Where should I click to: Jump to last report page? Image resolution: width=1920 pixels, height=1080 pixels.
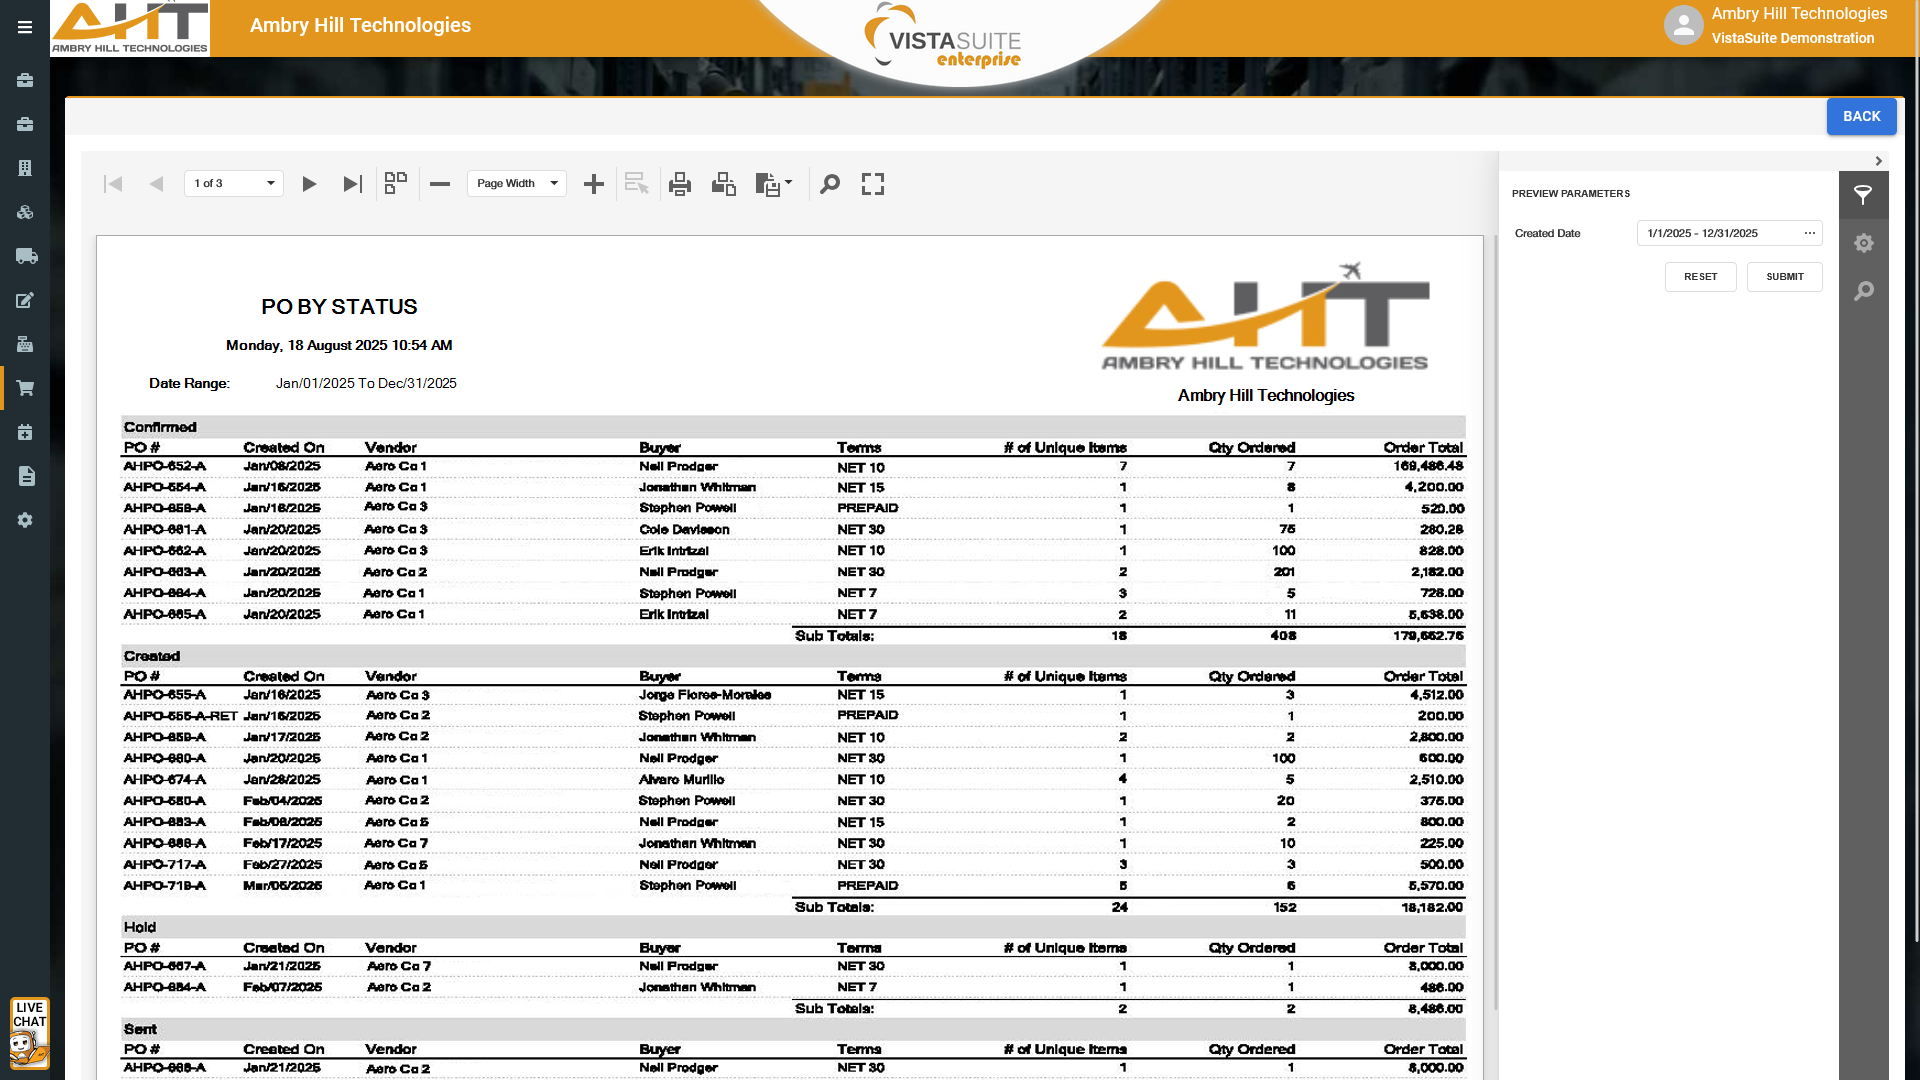click(x=352, y=184)
